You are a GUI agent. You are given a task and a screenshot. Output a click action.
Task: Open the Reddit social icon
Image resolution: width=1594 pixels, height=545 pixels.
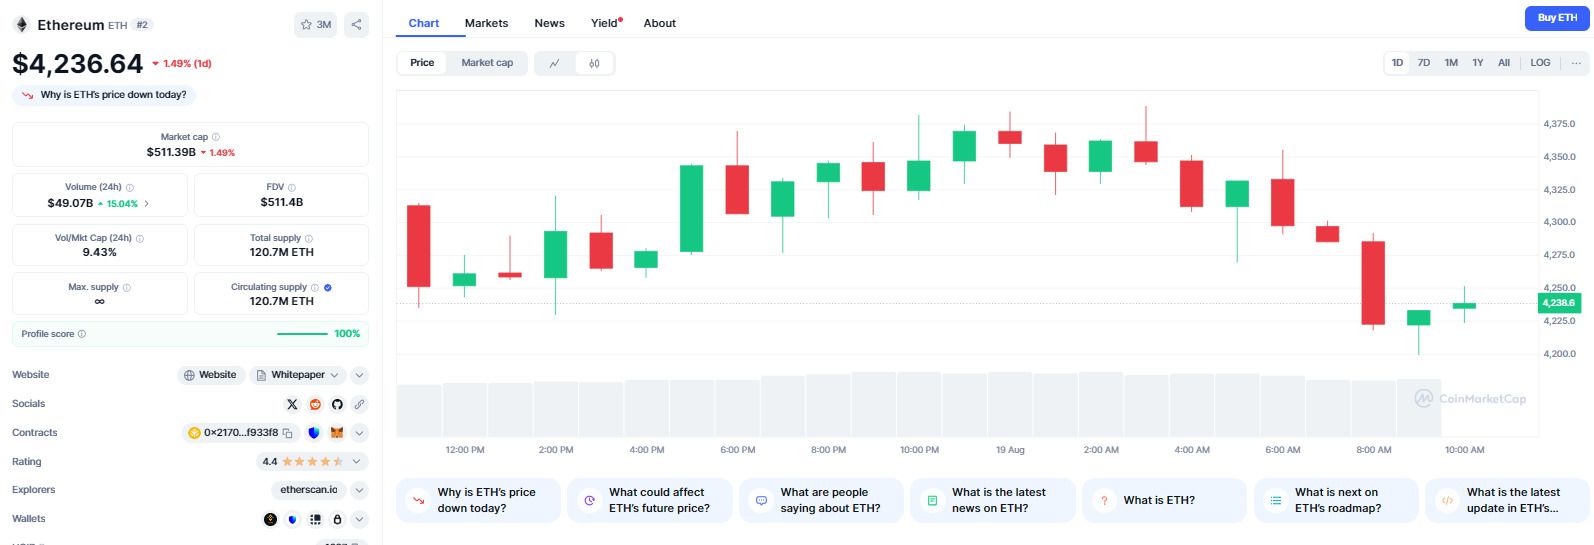315,404
